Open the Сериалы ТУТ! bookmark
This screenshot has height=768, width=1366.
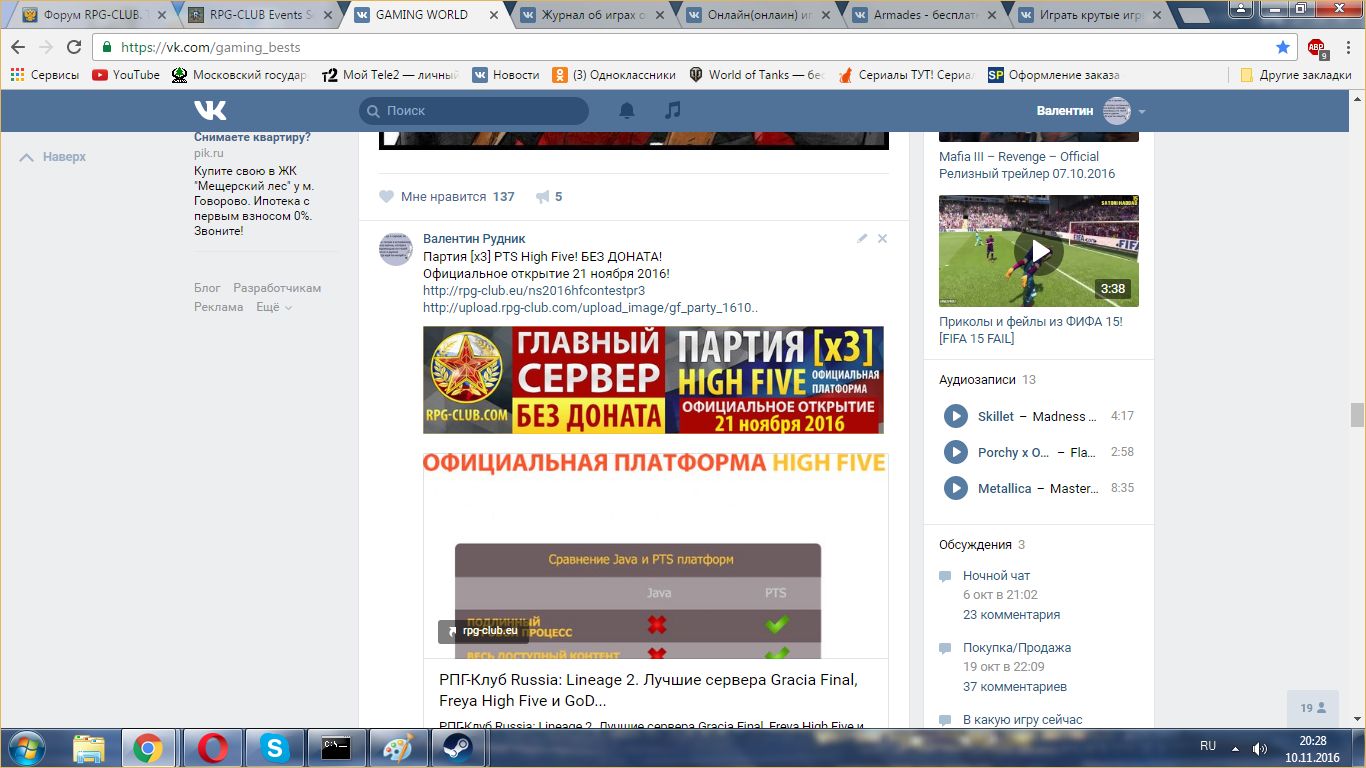point(907,75)
